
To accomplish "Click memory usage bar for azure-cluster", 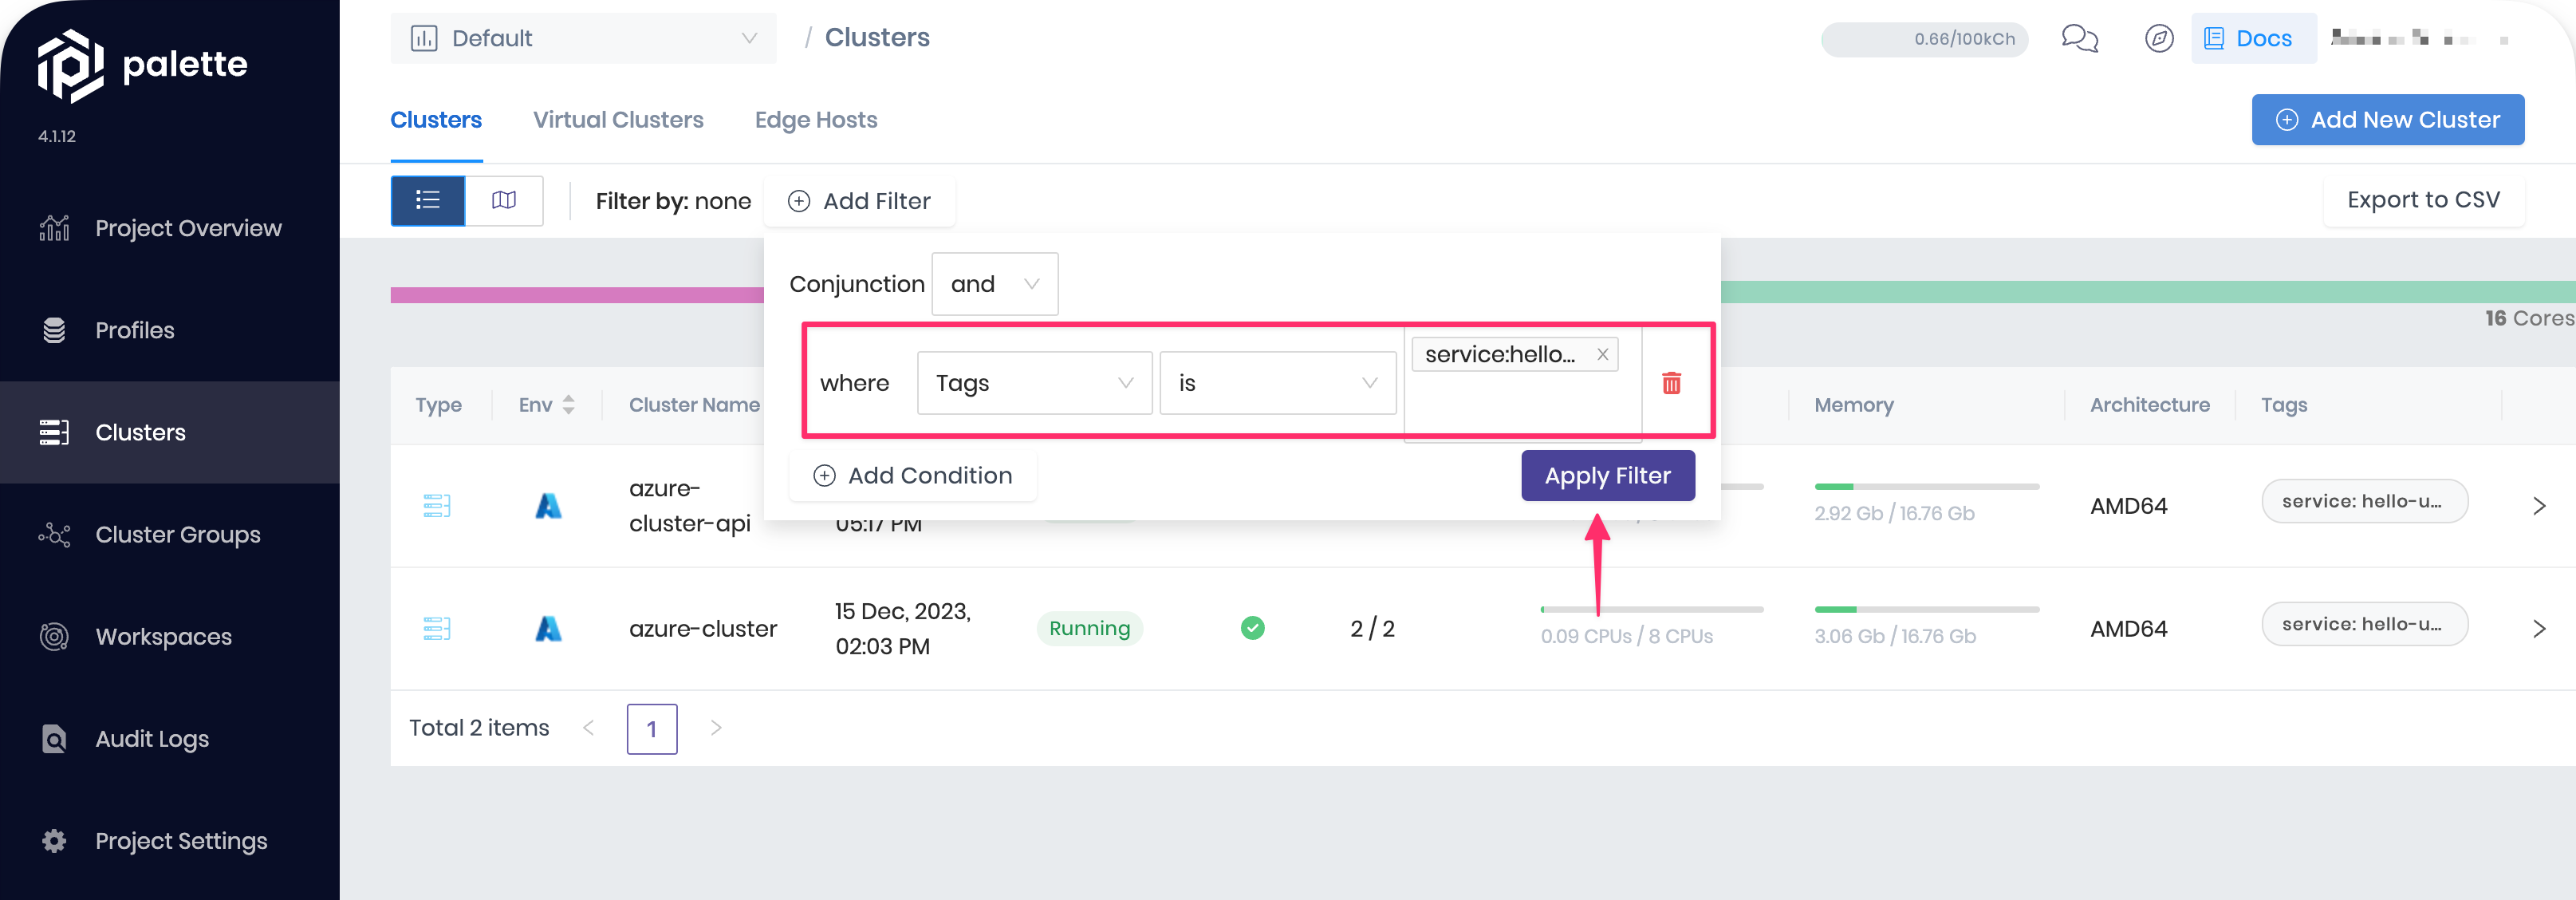I will coord(1926,609).
